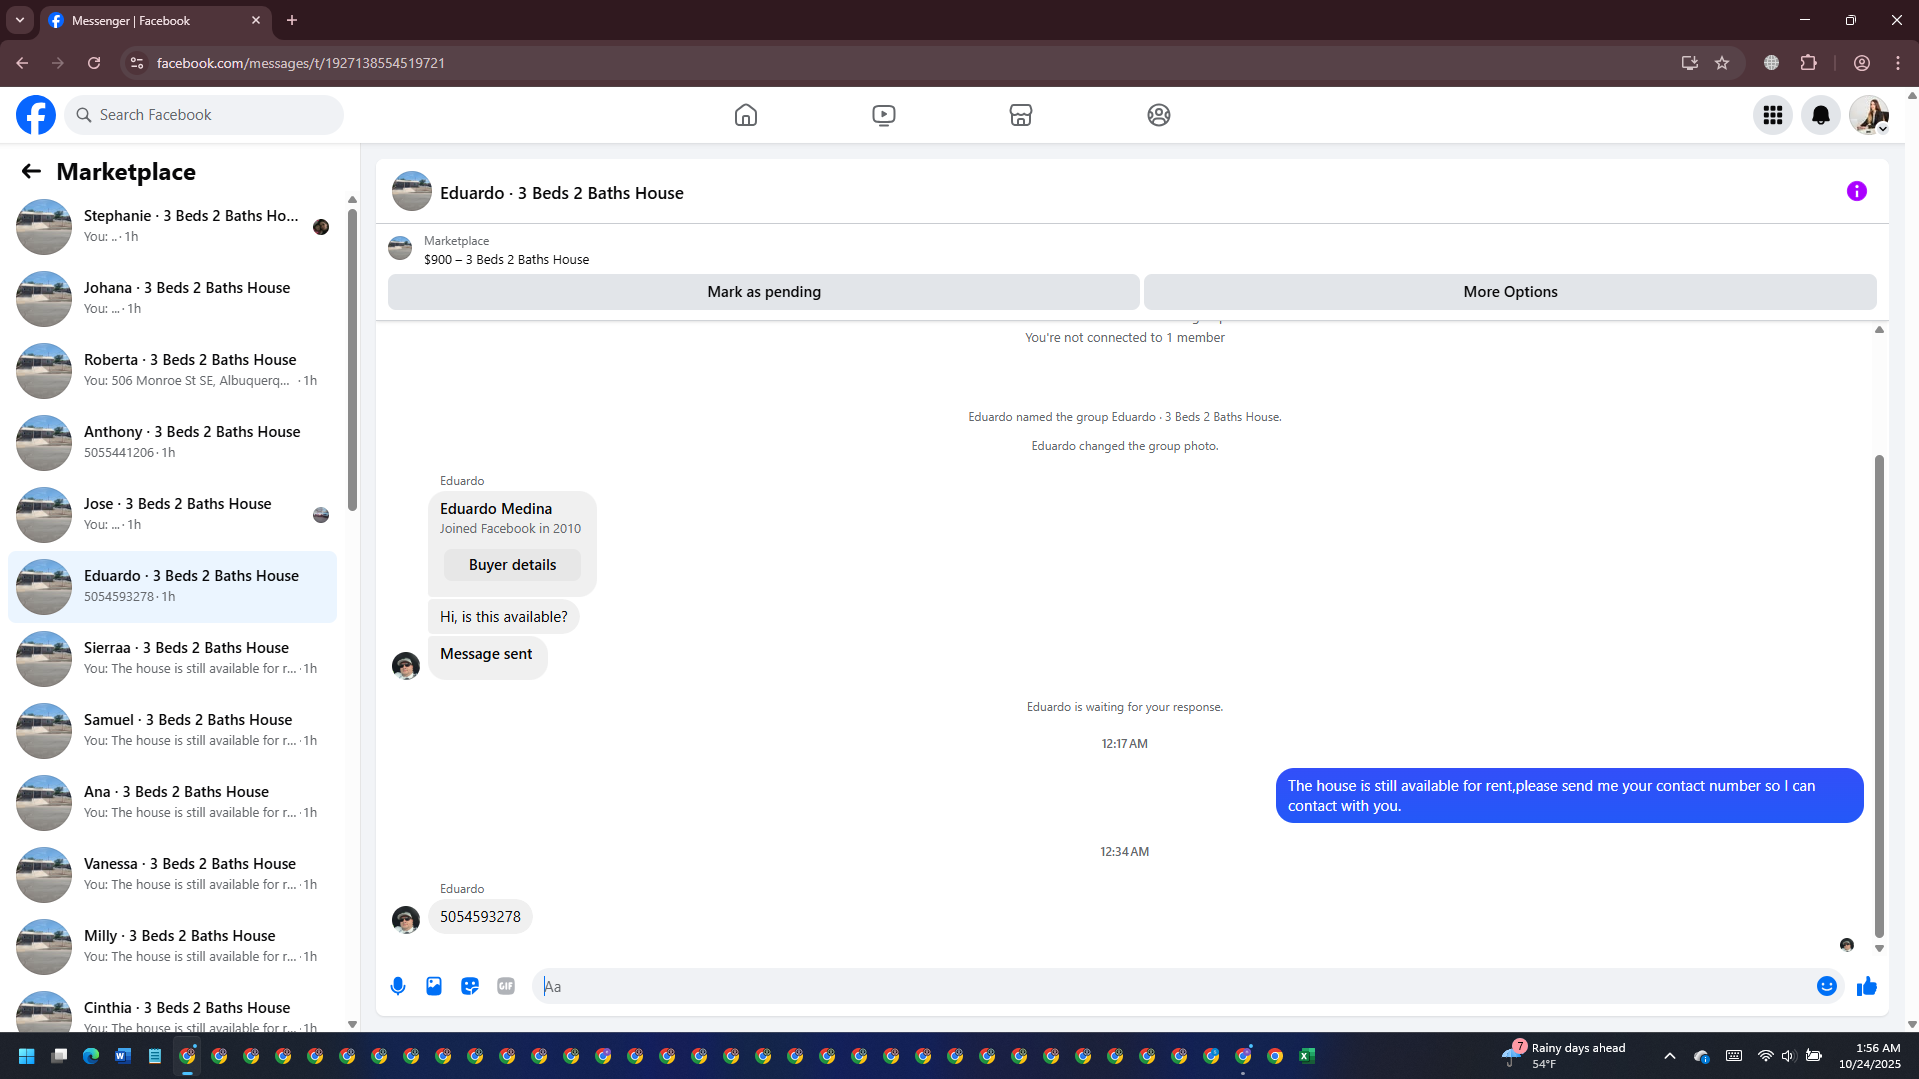
Task: Open Anthony's 3 Beds 2 Baths chat
Action: tap(172, 442)
